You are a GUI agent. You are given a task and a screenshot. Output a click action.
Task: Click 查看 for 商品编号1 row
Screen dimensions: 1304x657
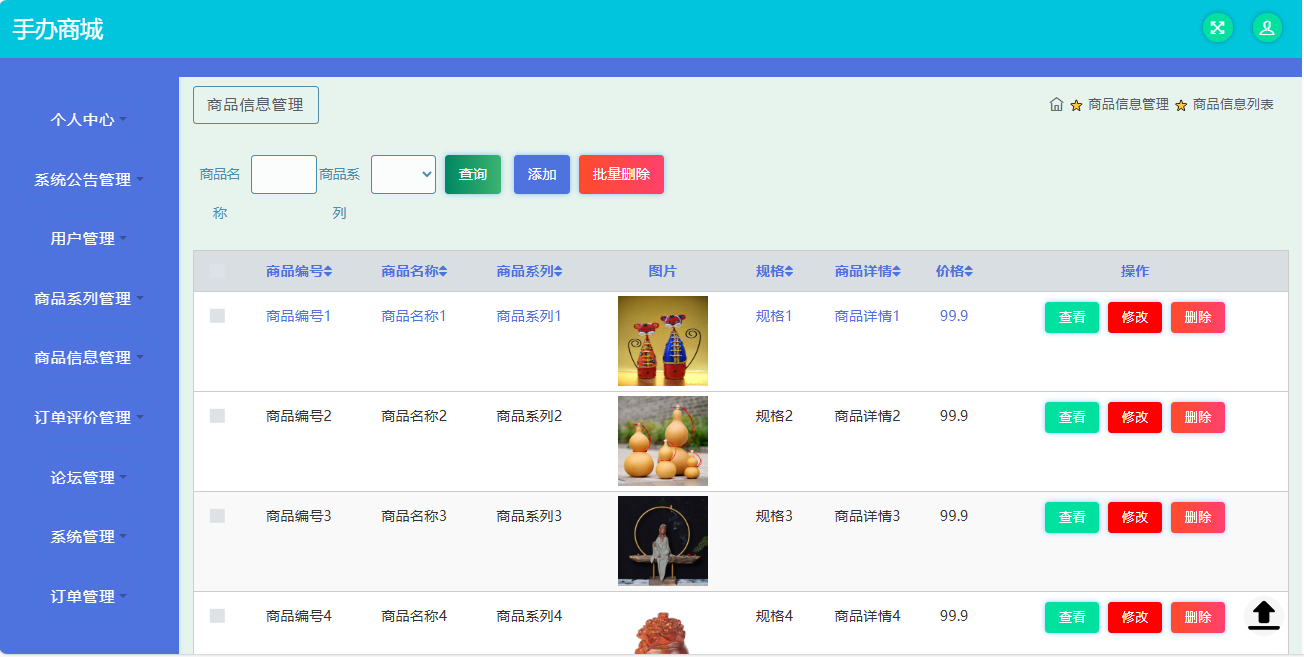[1072, 317]
